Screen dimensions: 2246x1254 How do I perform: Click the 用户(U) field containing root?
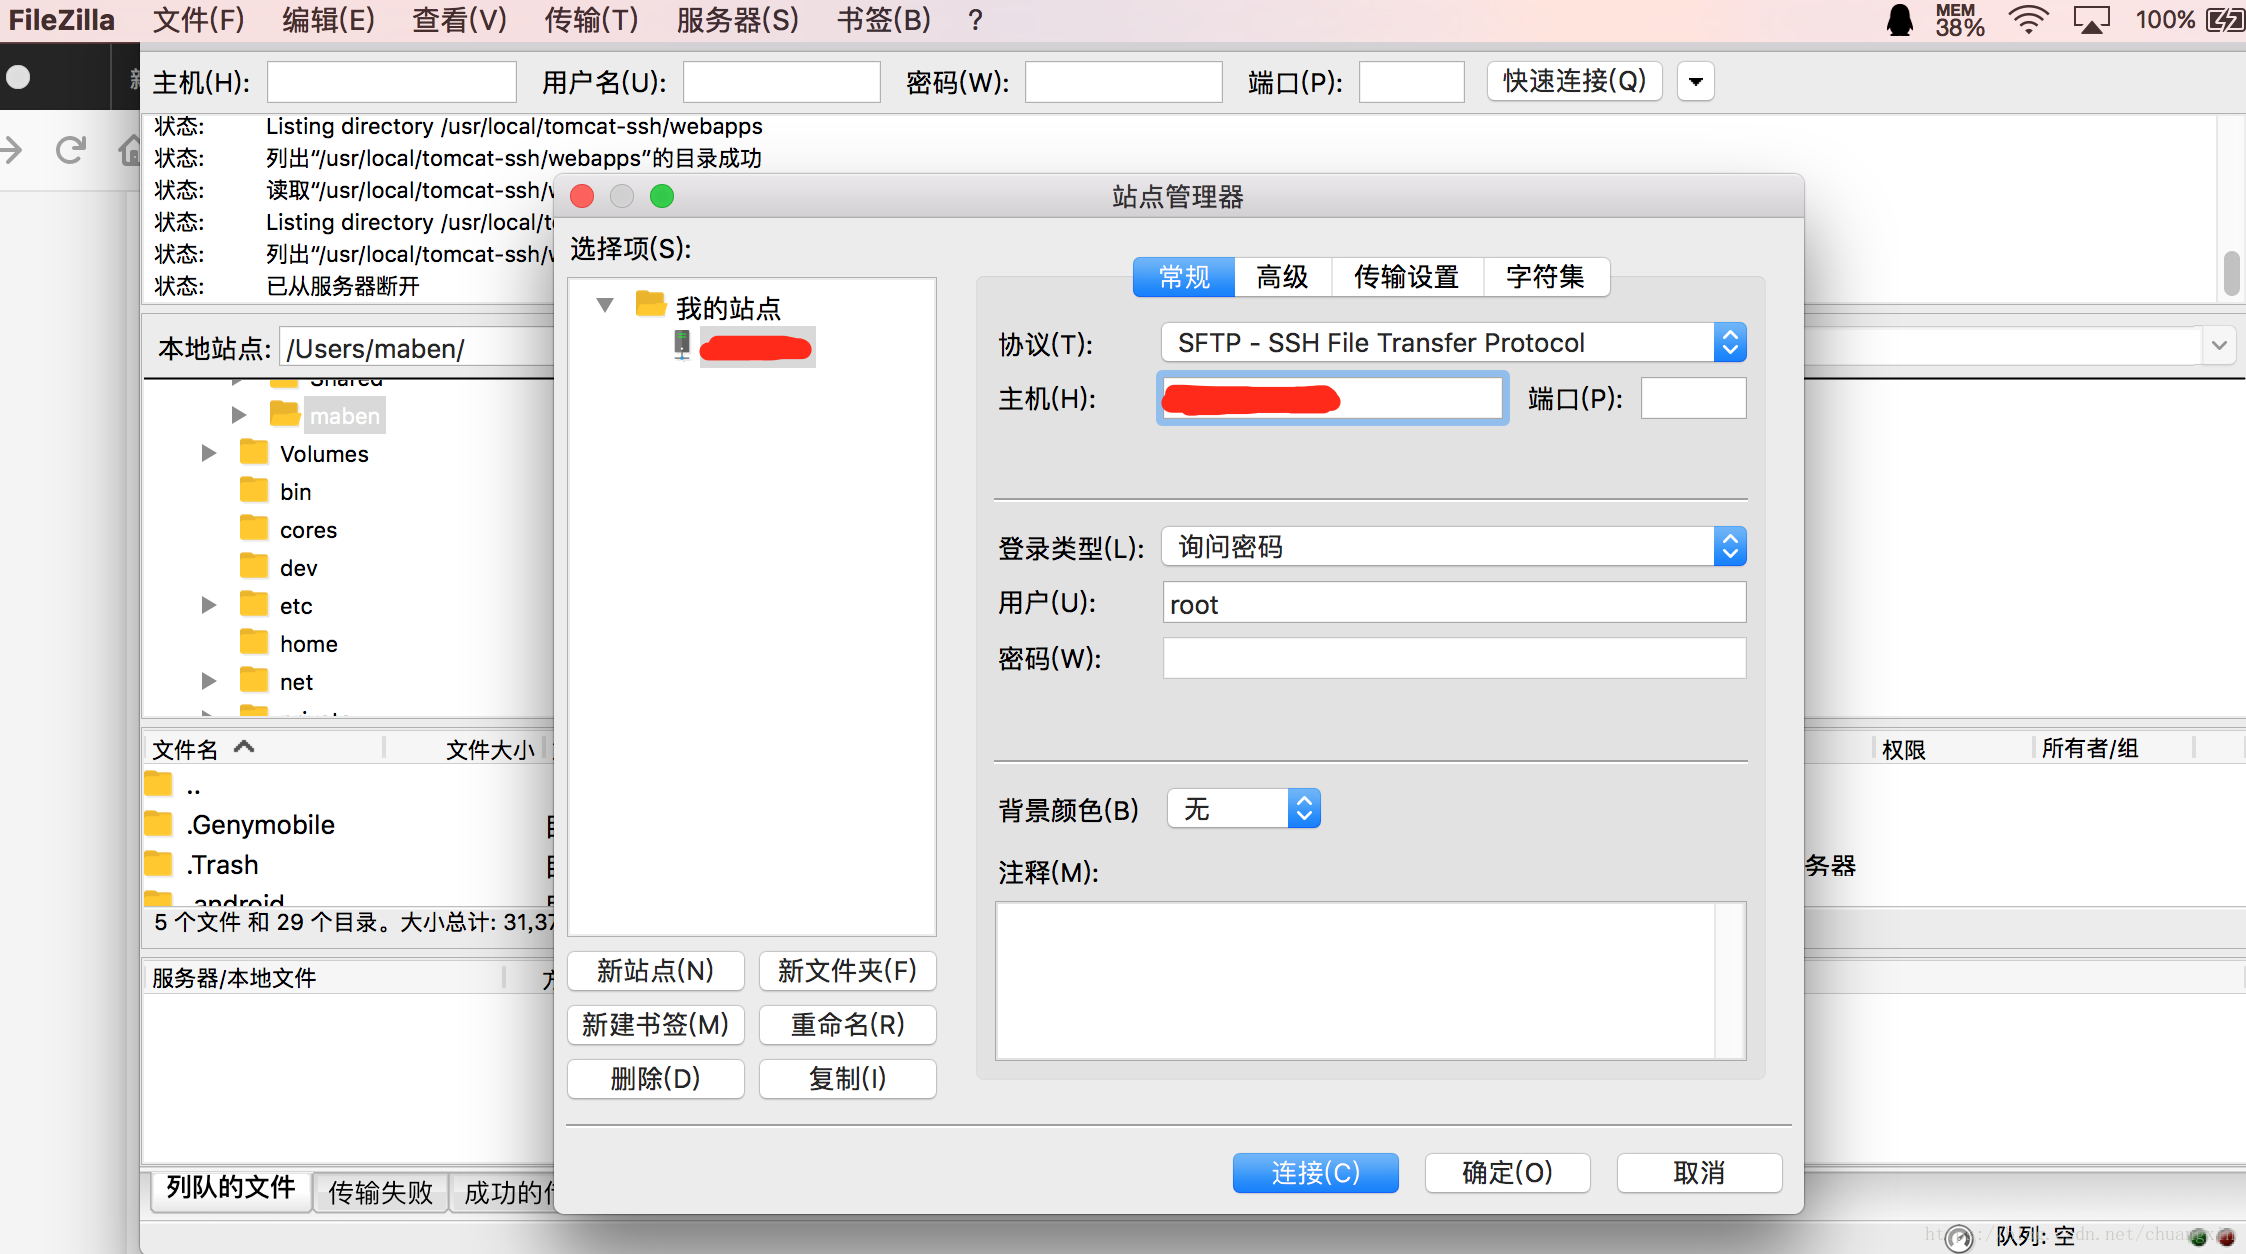[1454, 603]
